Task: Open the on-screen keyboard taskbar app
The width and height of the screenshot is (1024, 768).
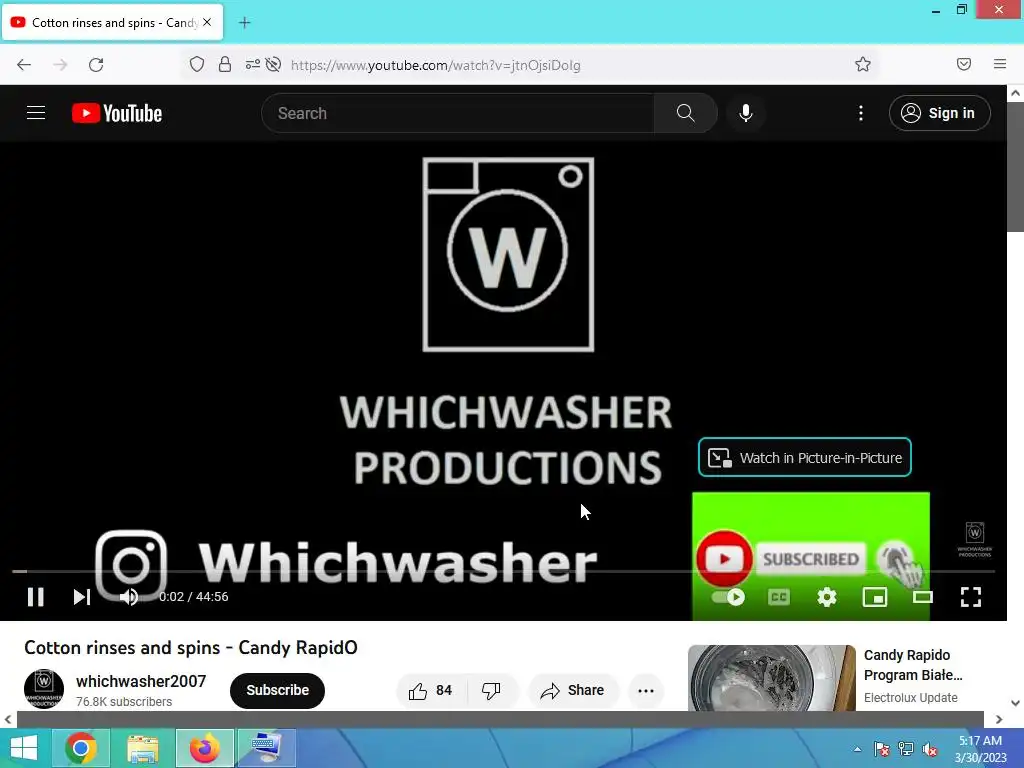Action: [x=266, y=748]
